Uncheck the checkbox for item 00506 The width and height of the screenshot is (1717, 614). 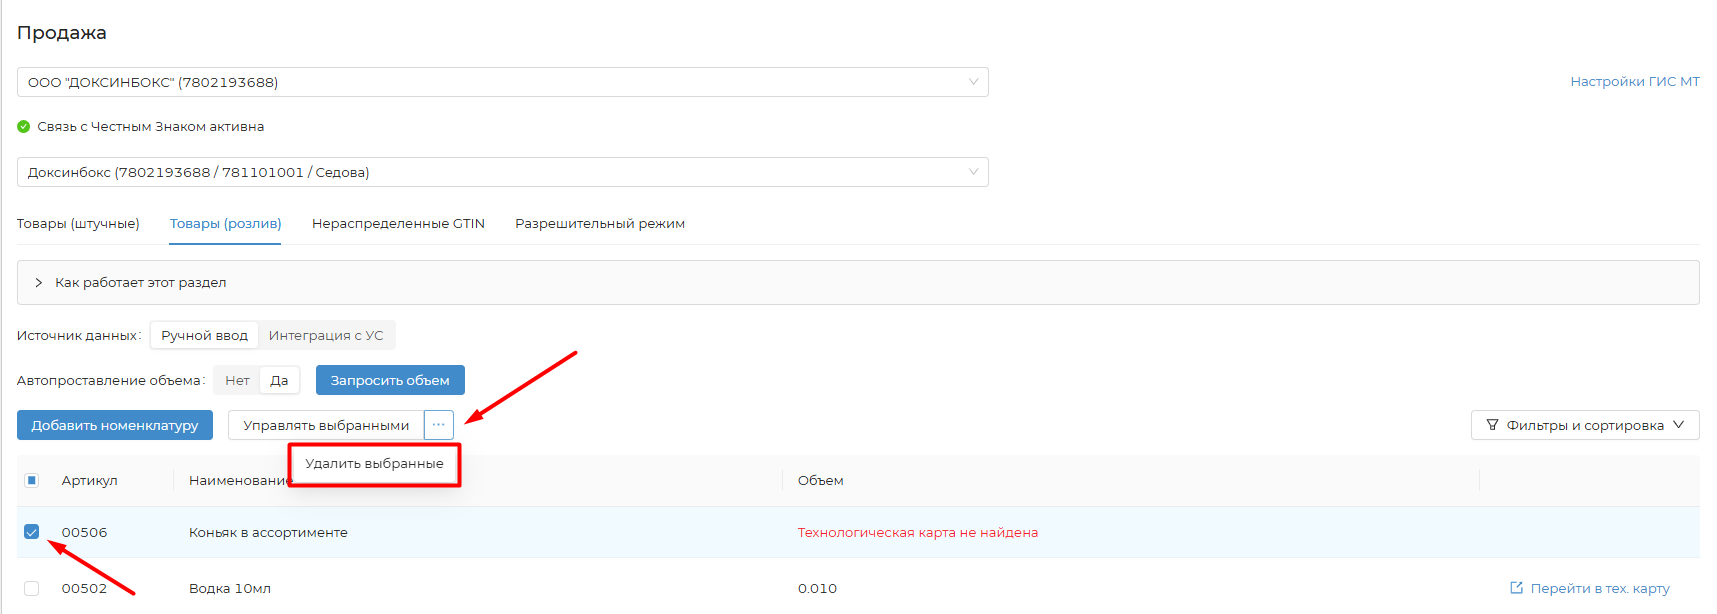(x=32, y=532)
